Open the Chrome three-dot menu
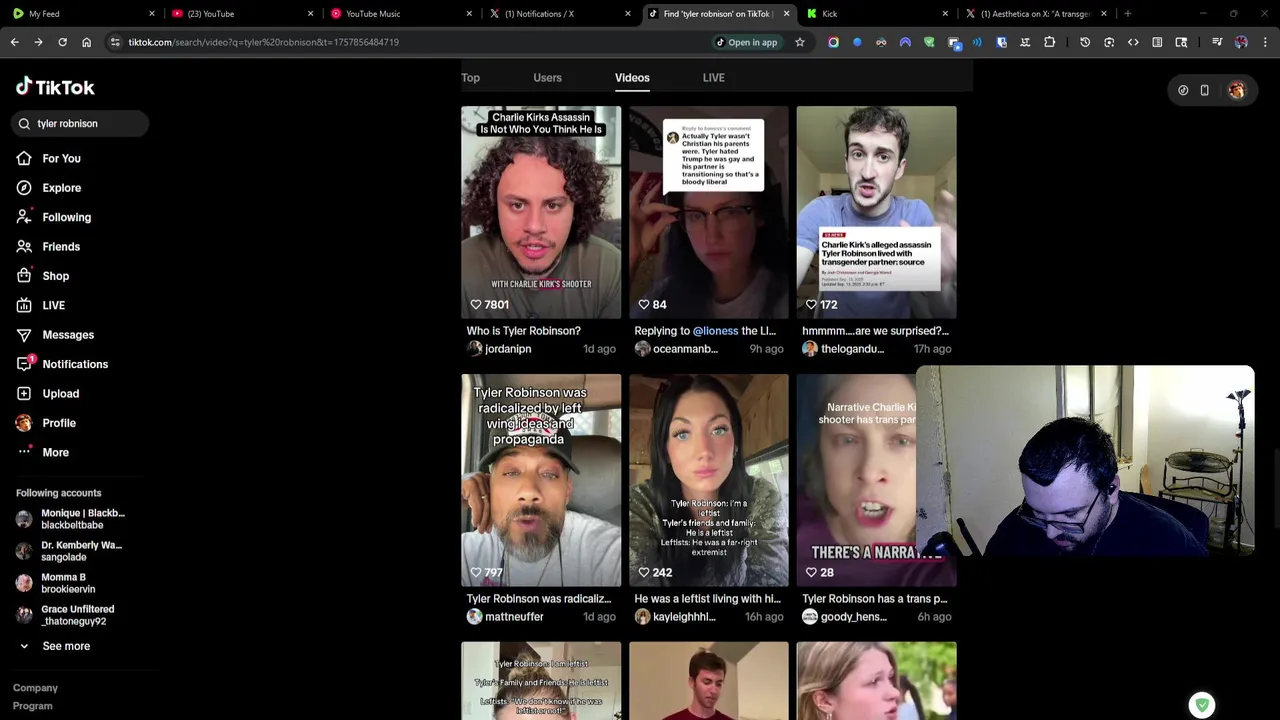The height and width of the screenshot is (720, 1280). click(1265, 42)
